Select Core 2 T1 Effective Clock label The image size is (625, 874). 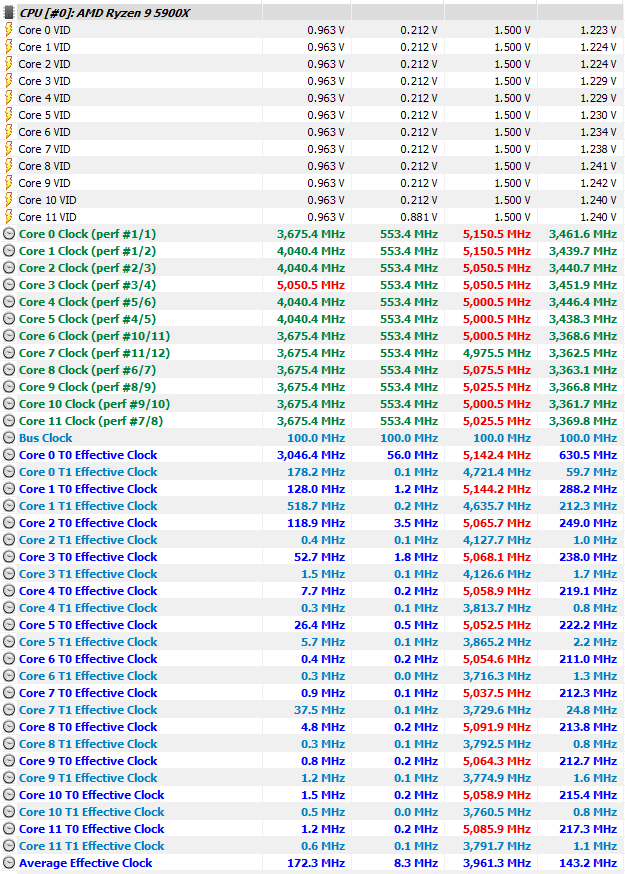coord(88,540)
